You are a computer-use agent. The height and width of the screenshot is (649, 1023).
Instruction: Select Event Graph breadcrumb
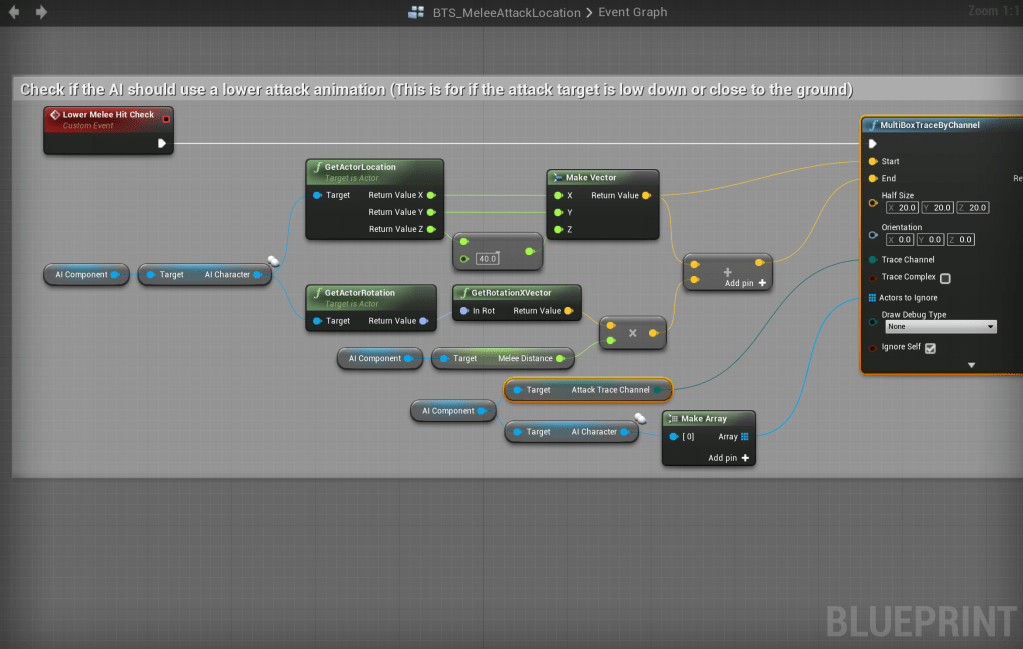632,12
